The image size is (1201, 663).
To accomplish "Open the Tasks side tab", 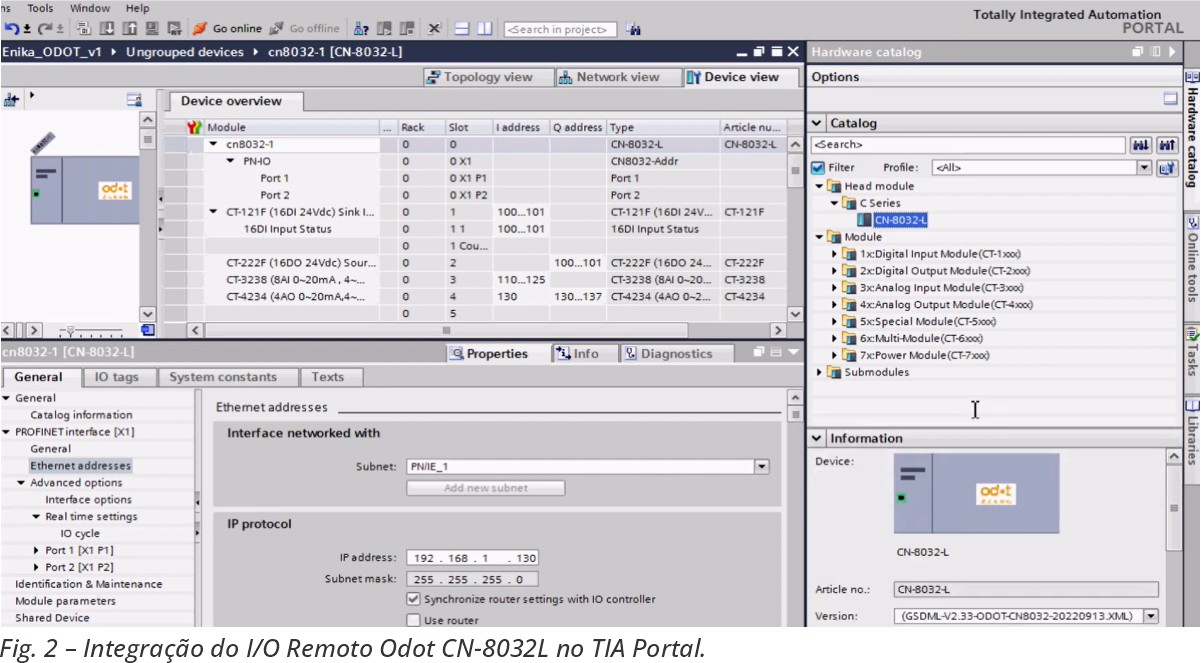I will pos(1192,350).
